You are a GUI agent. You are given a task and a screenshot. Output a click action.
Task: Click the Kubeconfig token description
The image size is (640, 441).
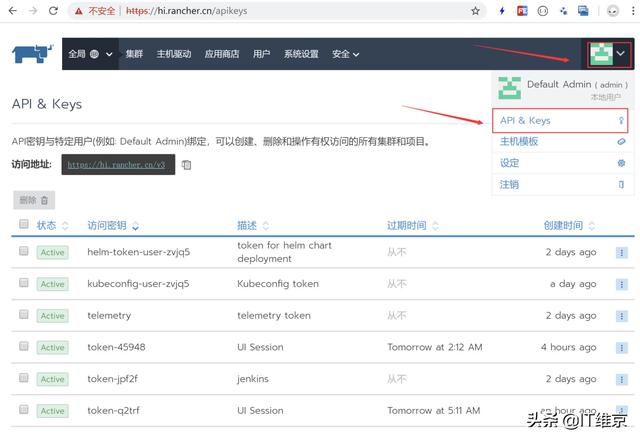click(x=278, y=284)
